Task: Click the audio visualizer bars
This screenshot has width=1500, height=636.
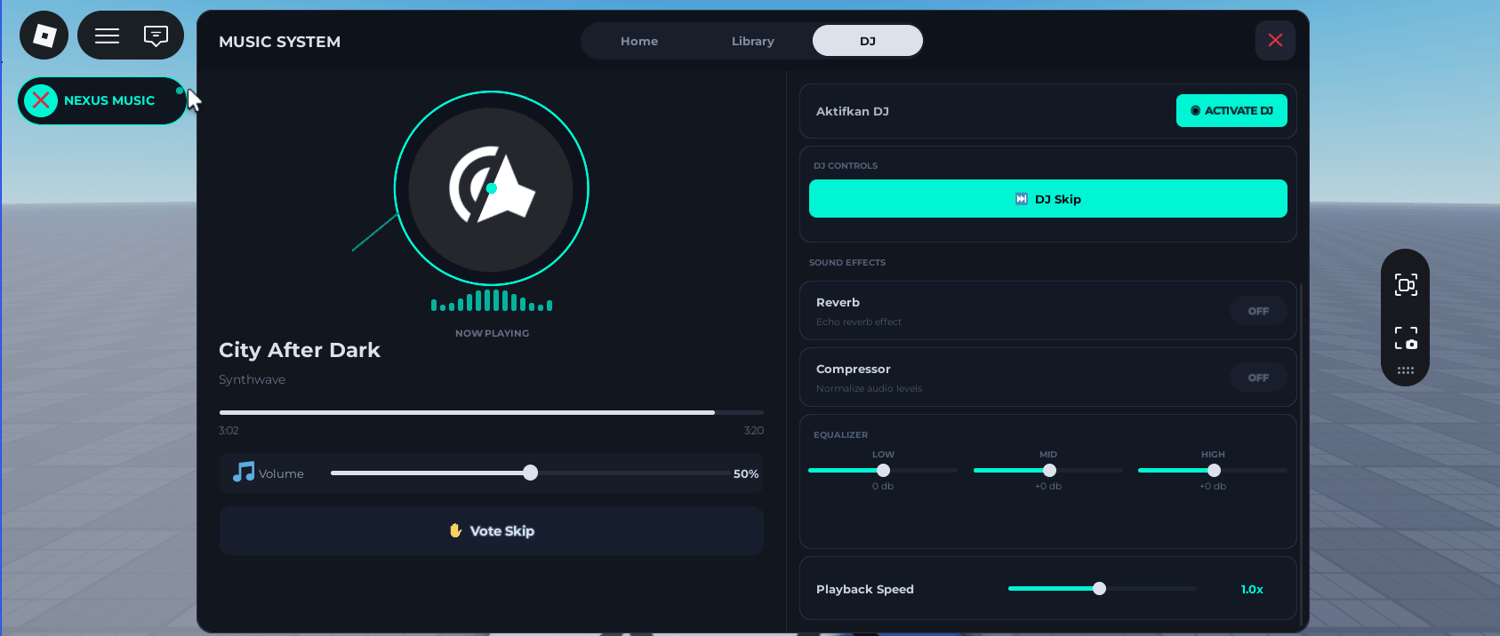Action: click(x=491, y=300)
